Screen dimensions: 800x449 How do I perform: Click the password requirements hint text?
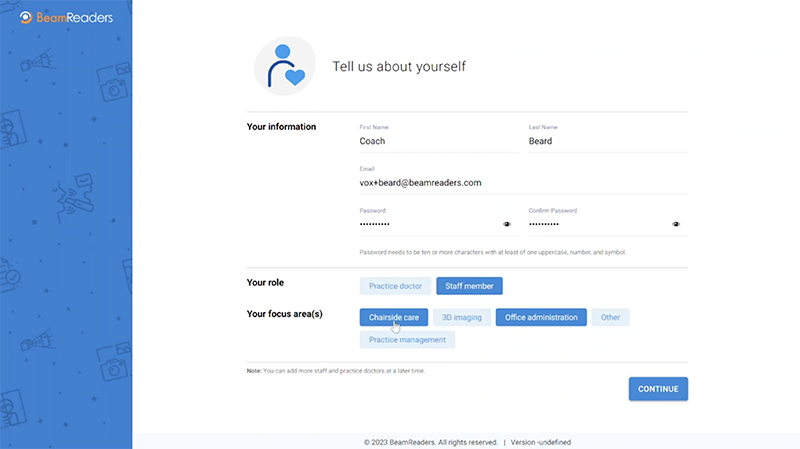[492, 252]
